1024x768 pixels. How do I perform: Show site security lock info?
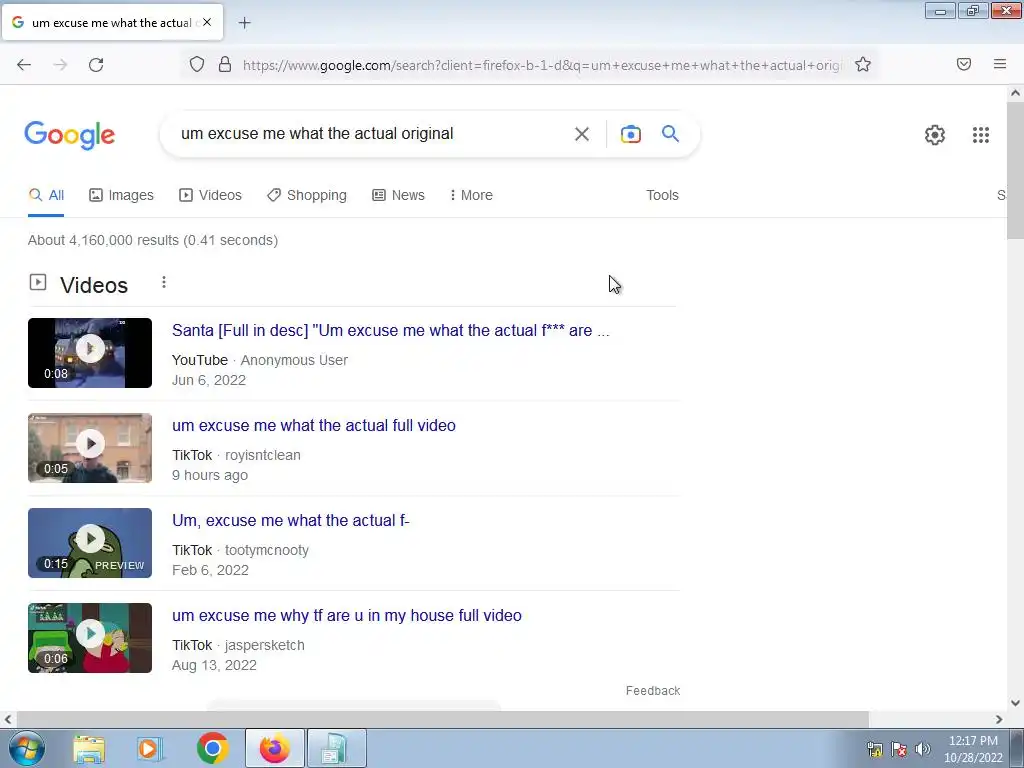(x=225, y=65)
